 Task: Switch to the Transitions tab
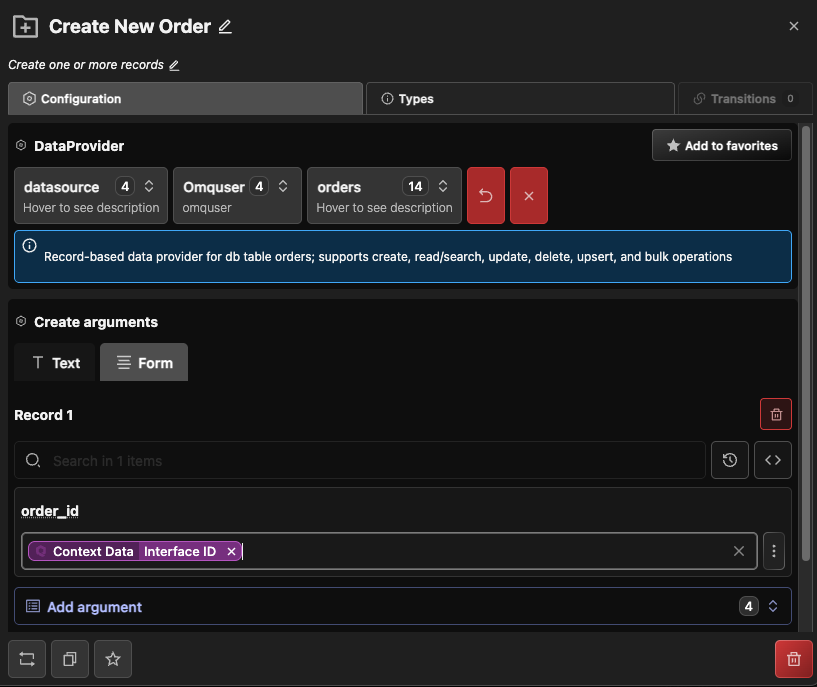[744, 99]
